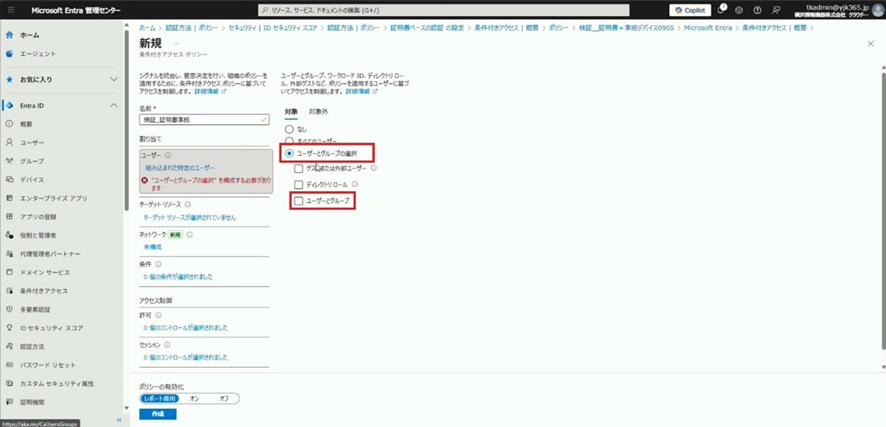Collapse the left navigation panel arrows
This screenshot has height=427, width=886.
[x=117, y=420]
